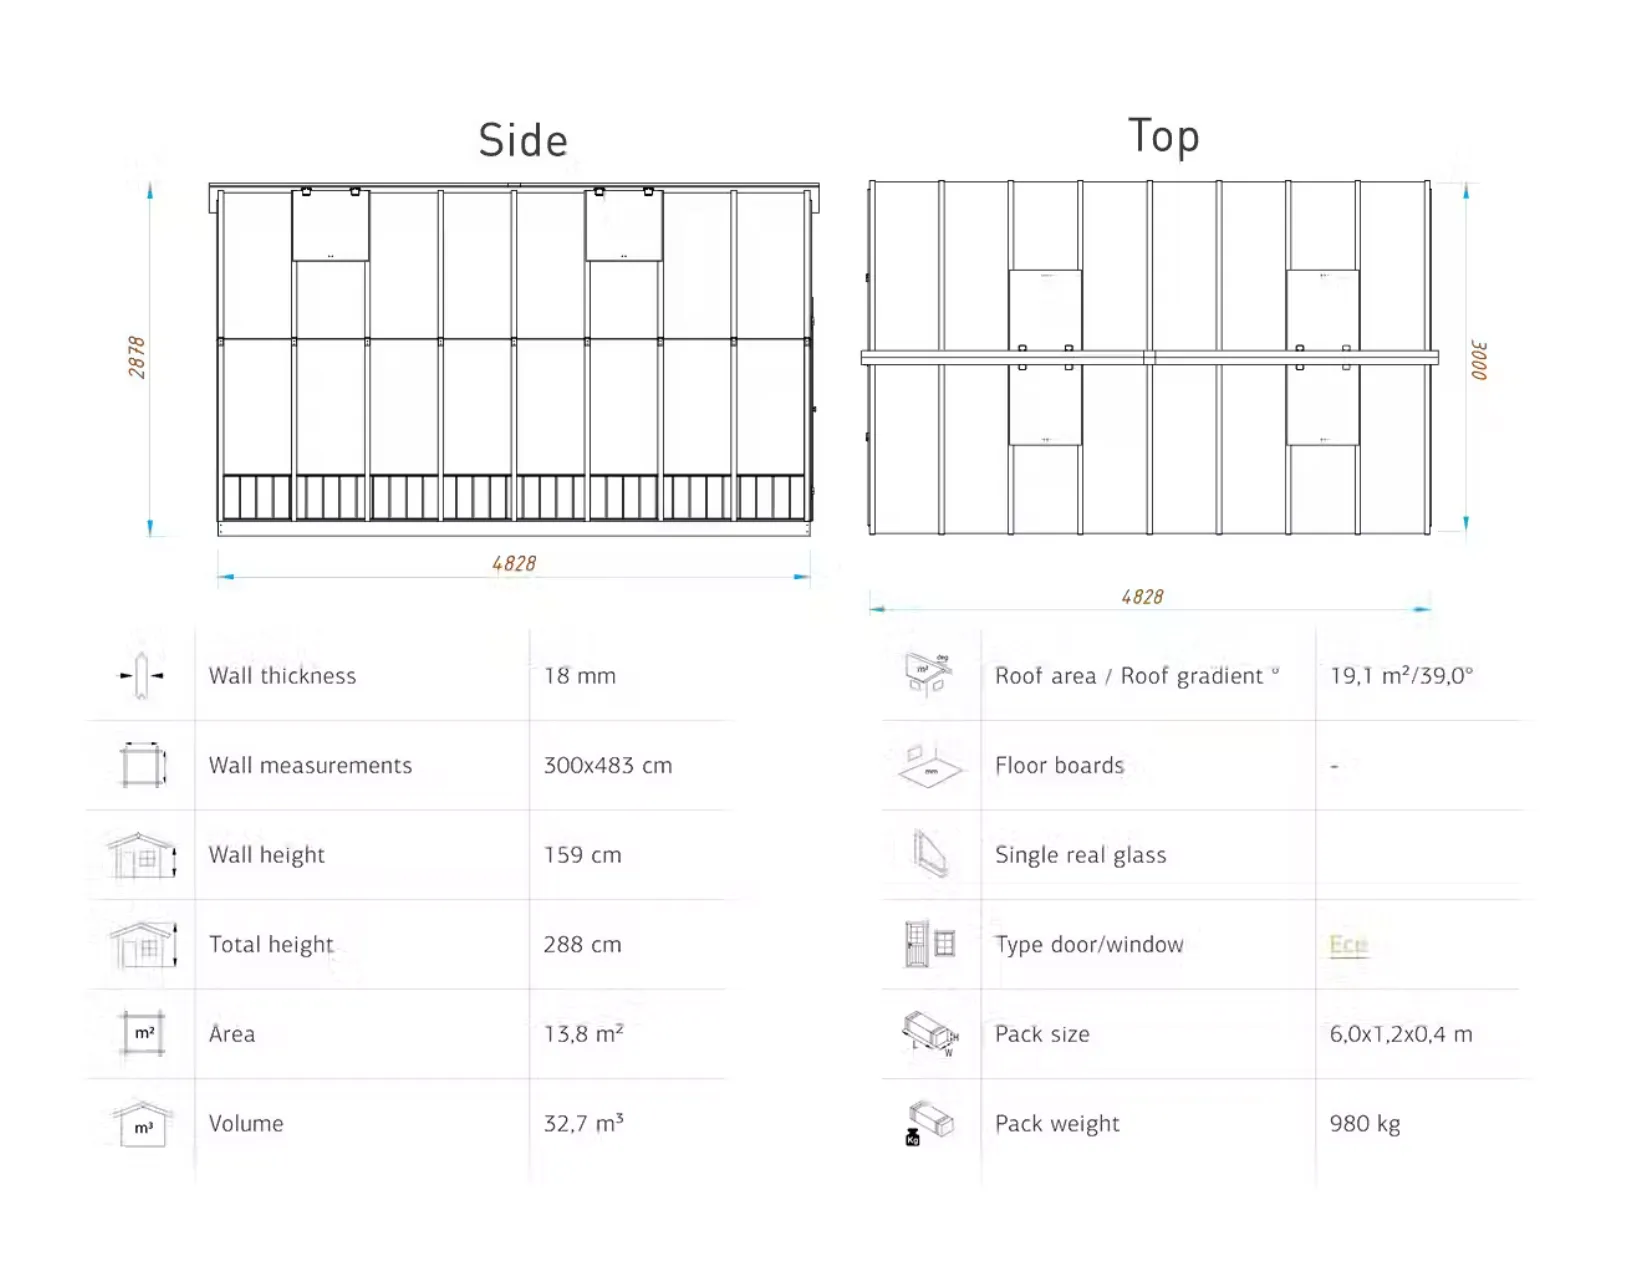
Task: Click the Volume m³ icon
Action: click(x=142, y=1124)
